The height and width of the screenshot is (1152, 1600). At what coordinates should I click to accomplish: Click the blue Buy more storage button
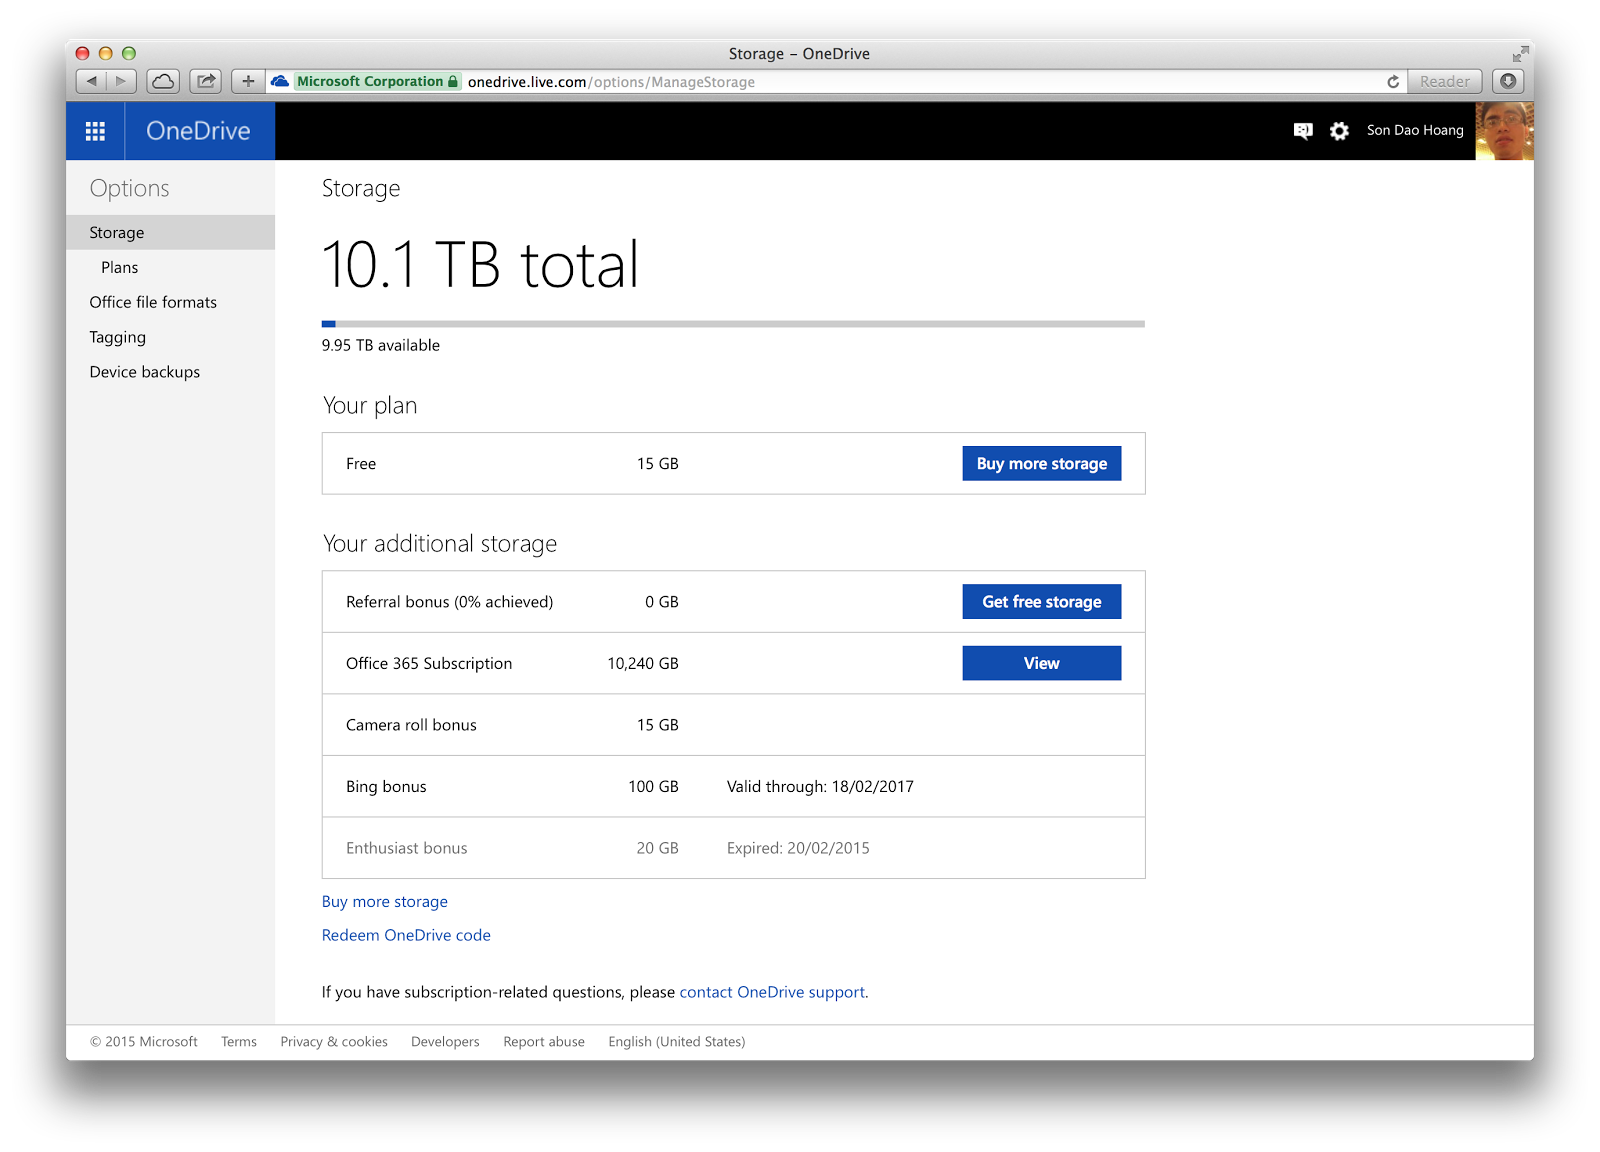tap(1041, 463)
